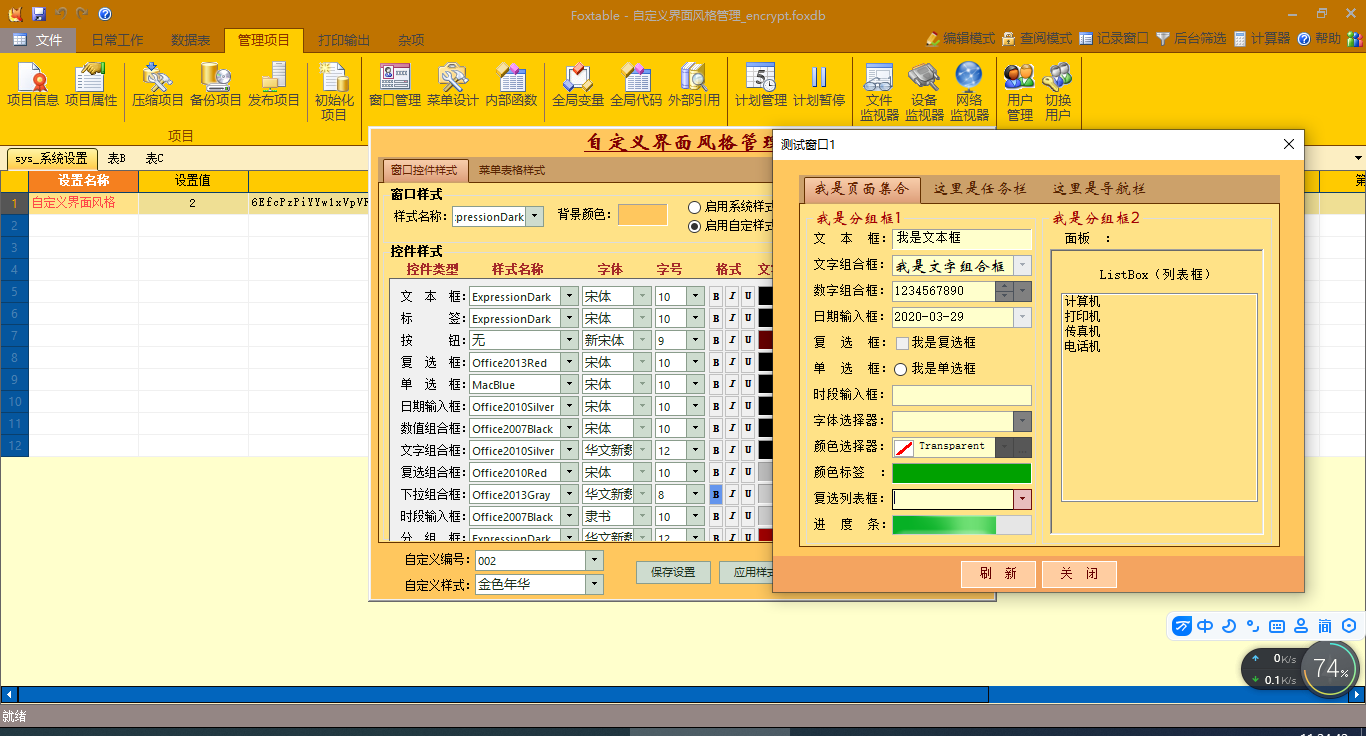Open 文件监视器
1366x736 pixels.
pos(879,92)
